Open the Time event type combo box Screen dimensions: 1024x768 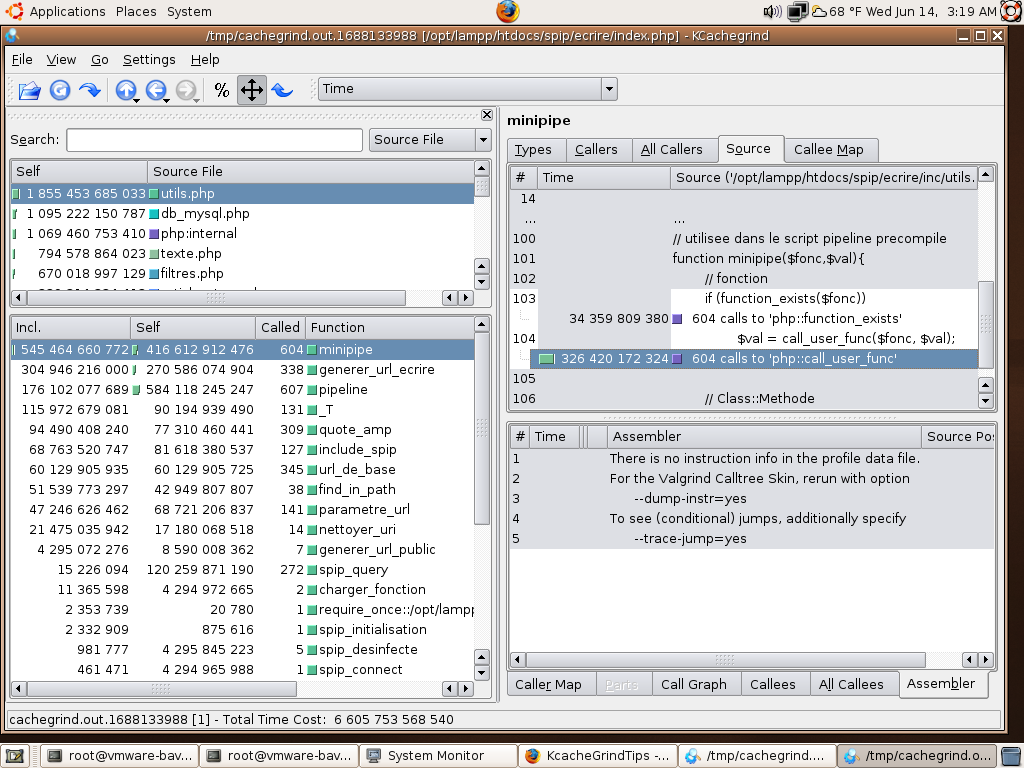coord(468,89)
